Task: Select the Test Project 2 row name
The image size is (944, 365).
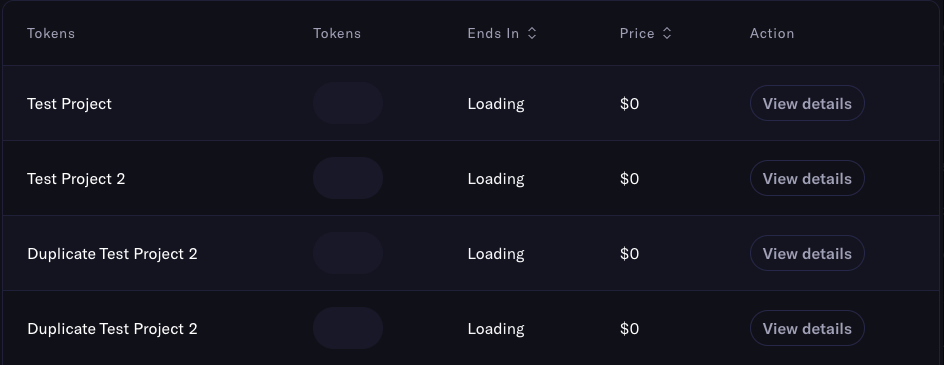Action: pyautogui.click(x=76, y=179)
